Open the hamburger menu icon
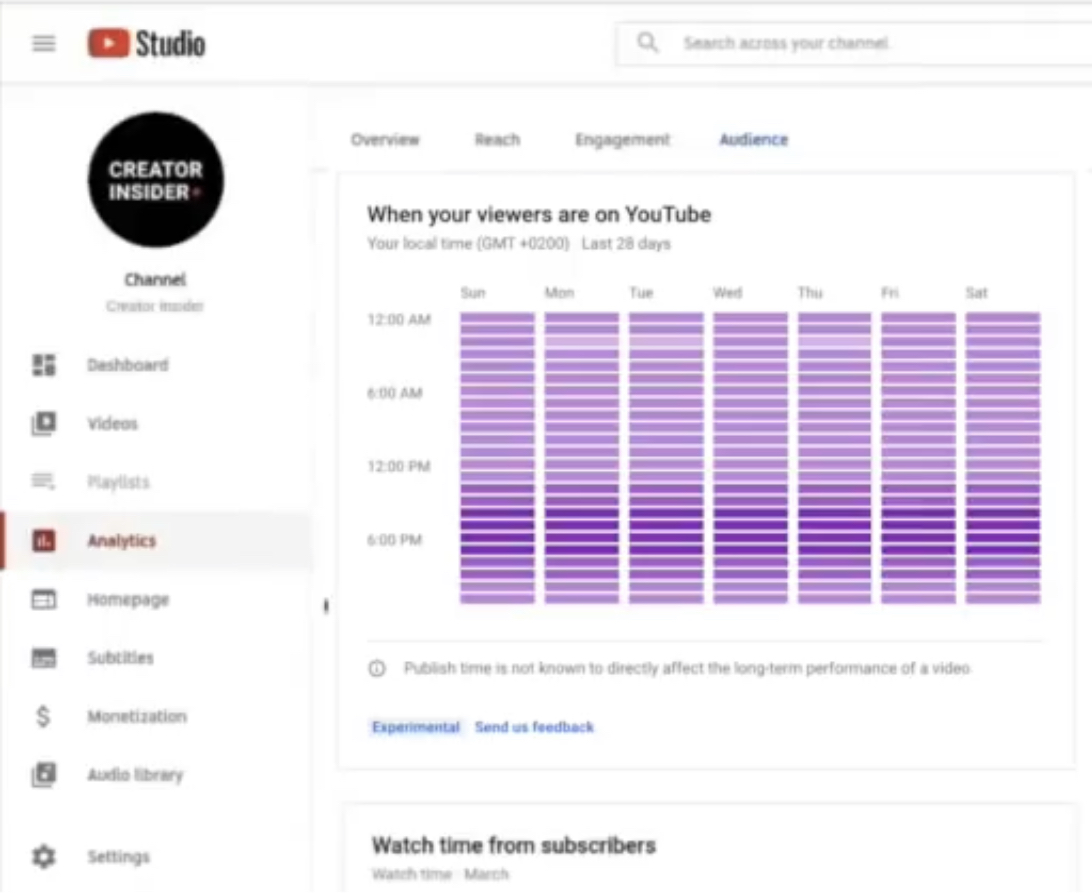1092x893 pixels. [44, 44]
